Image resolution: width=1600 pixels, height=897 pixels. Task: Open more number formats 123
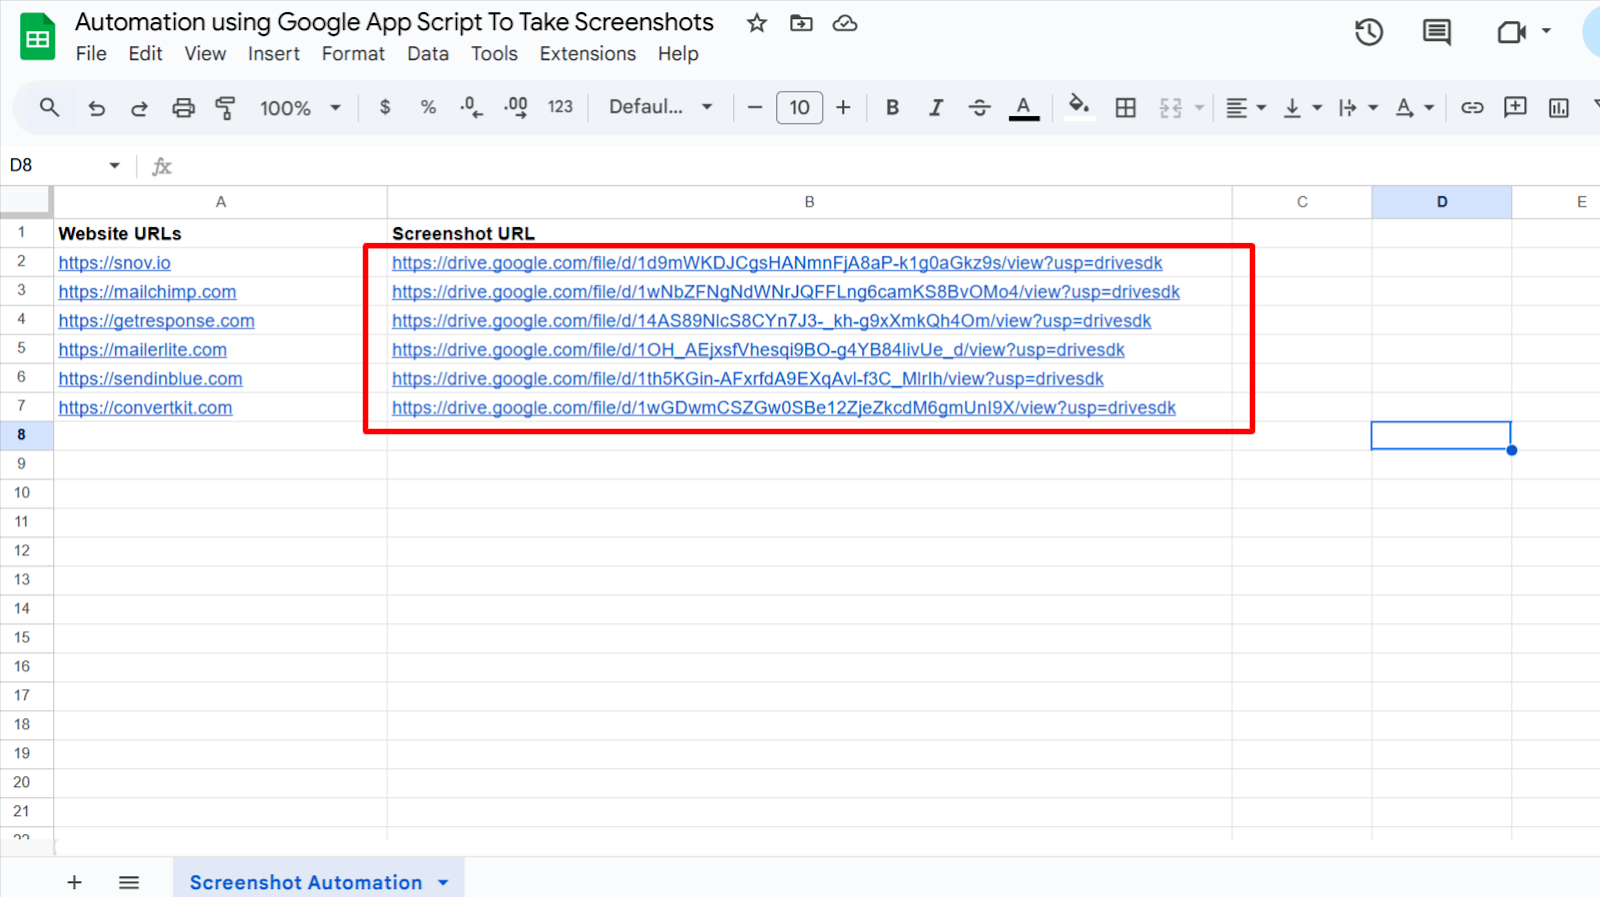coord(560,107)
